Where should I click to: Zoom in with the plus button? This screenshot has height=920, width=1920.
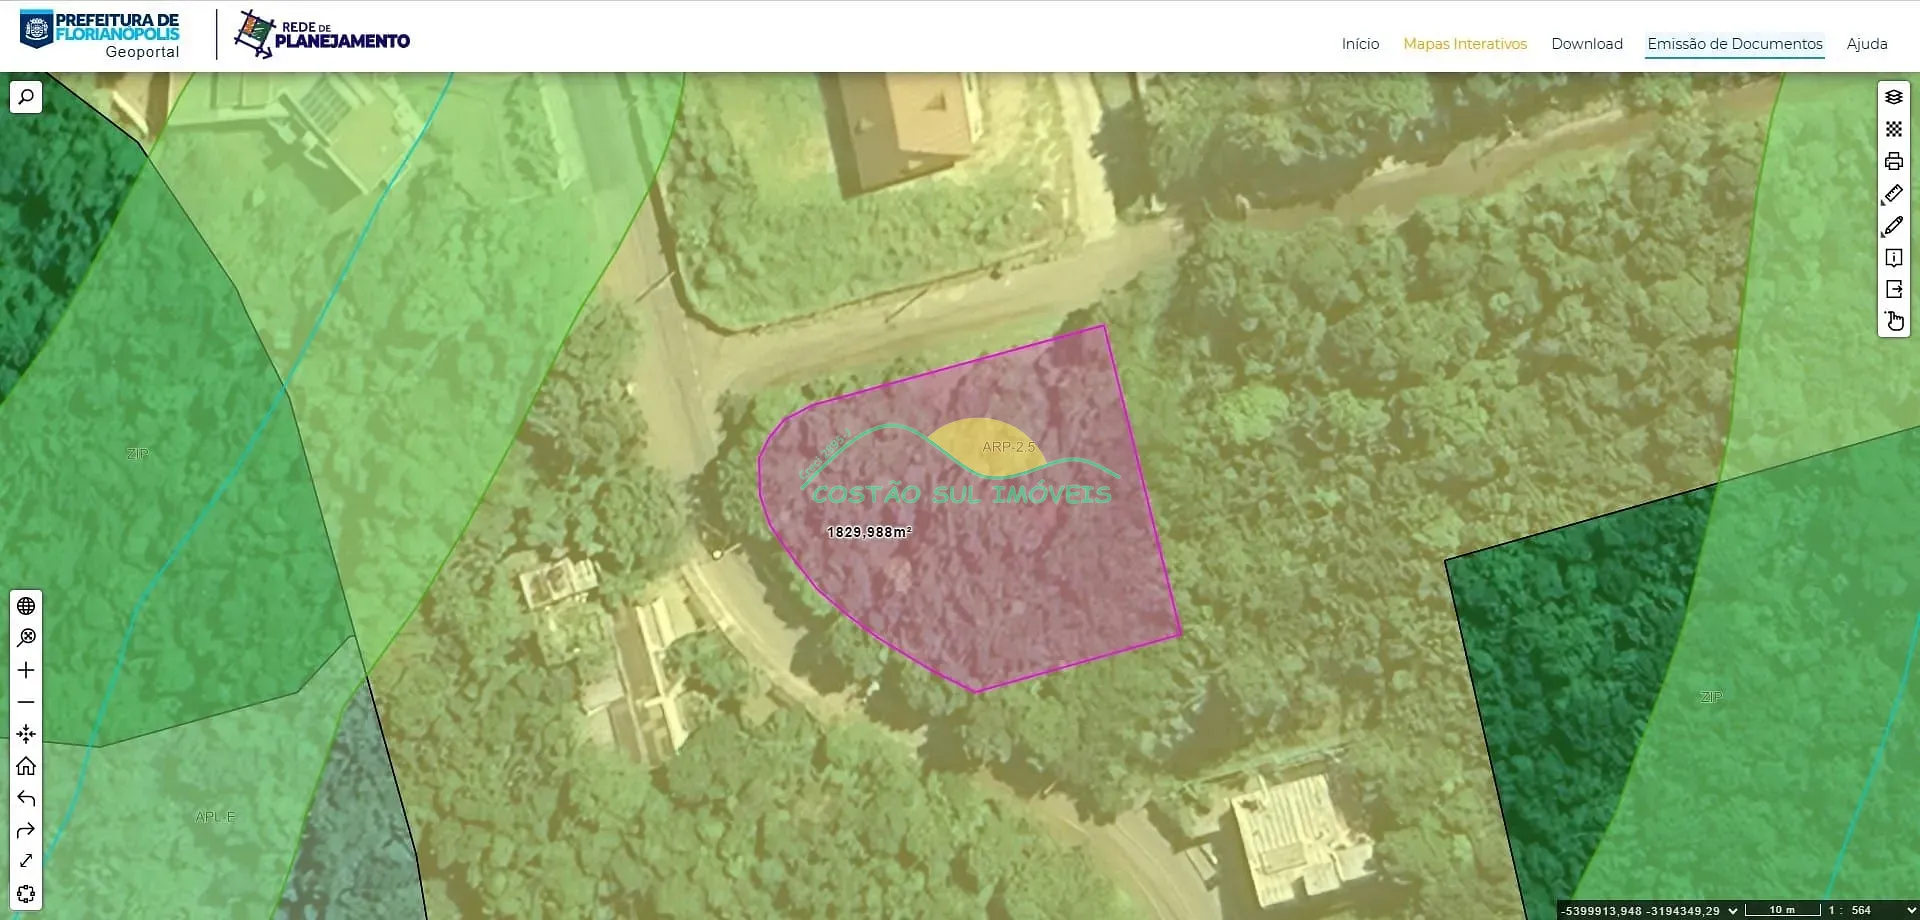click(x=26, y=670)
